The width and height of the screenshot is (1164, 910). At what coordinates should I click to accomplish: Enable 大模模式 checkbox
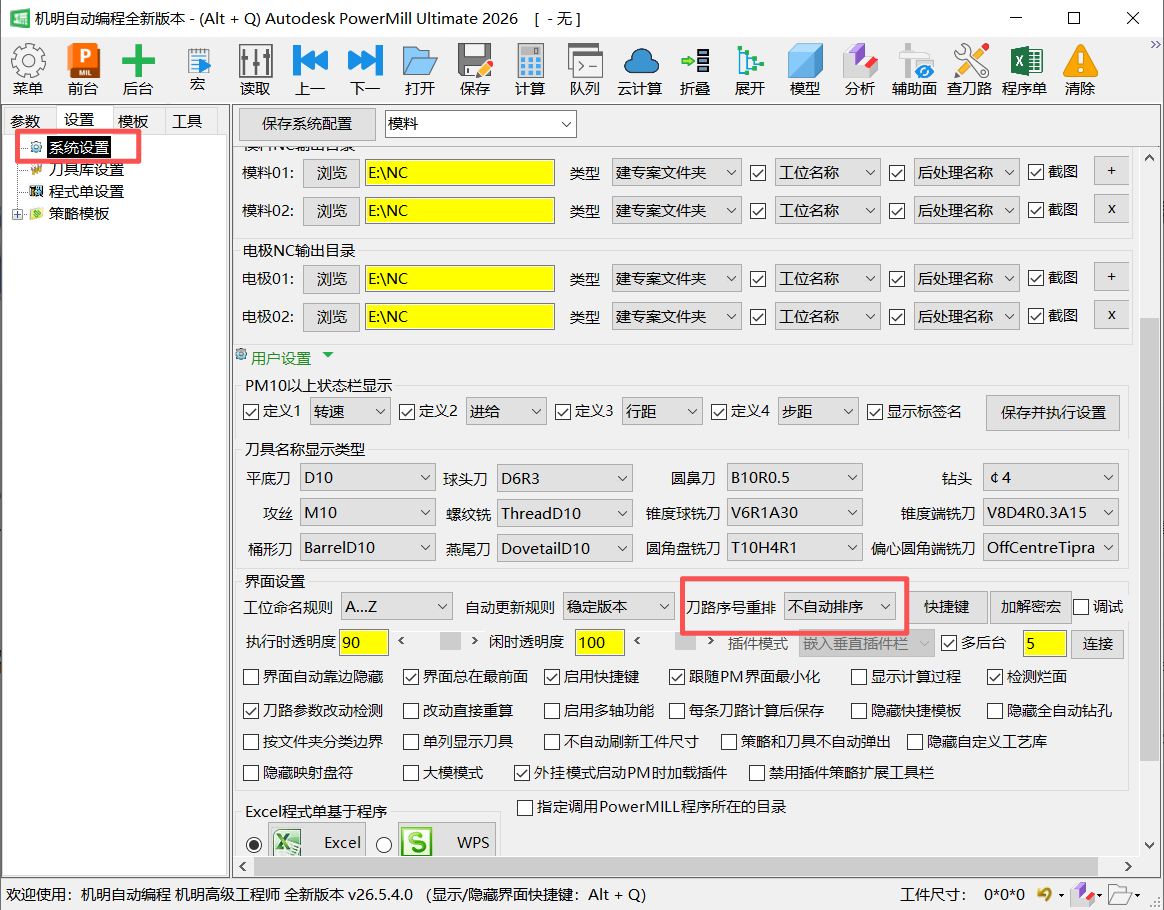[x=411, y=773]
